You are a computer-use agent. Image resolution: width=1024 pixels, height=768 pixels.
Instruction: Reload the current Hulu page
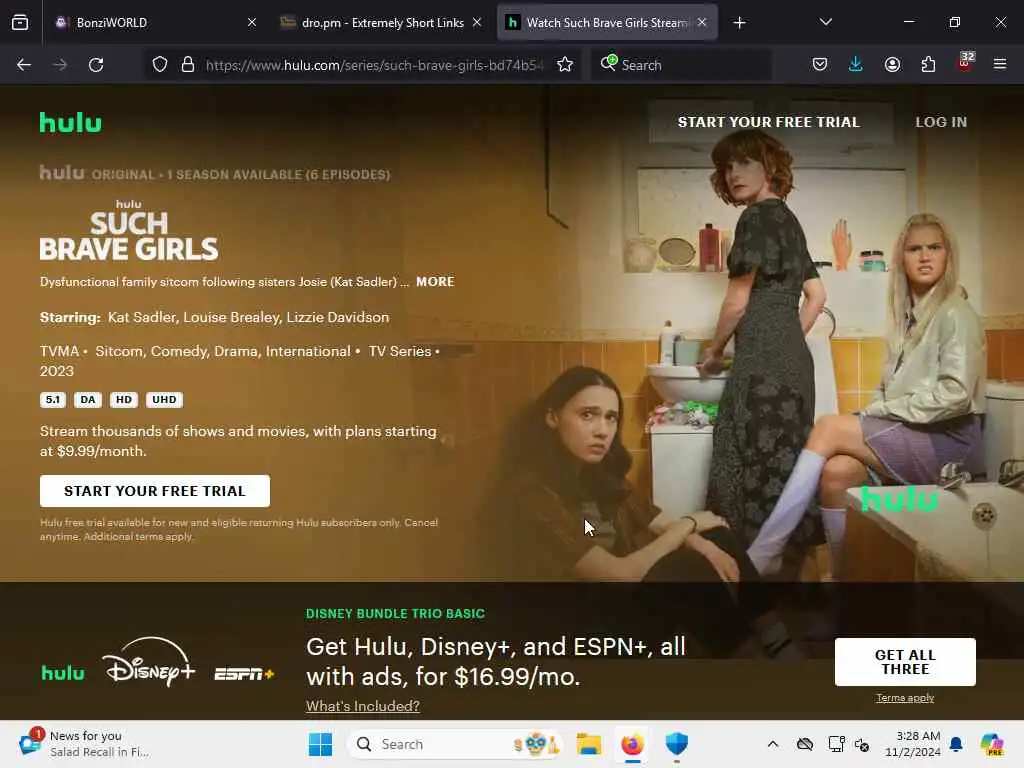96,65
